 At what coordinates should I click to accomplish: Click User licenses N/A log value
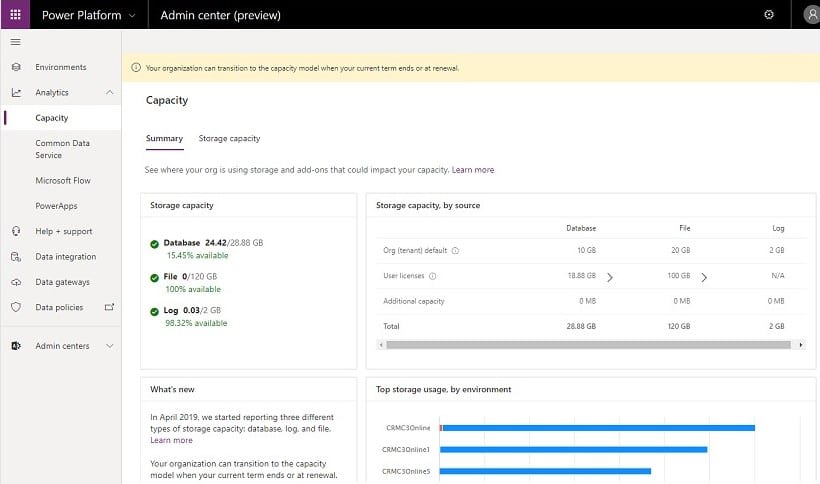coord(778,275)
